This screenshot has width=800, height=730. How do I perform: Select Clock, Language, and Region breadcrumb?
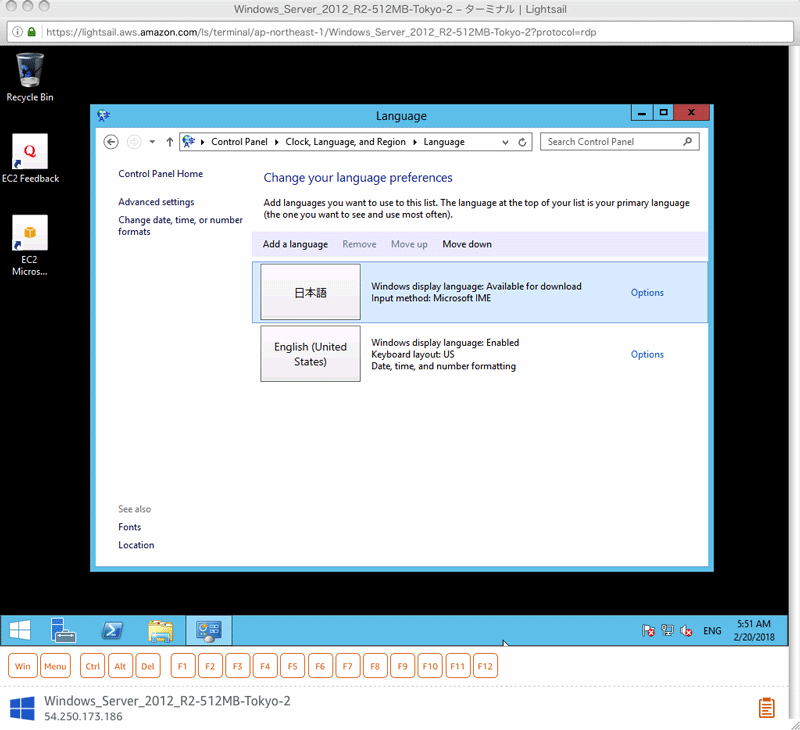click(345, 142)
